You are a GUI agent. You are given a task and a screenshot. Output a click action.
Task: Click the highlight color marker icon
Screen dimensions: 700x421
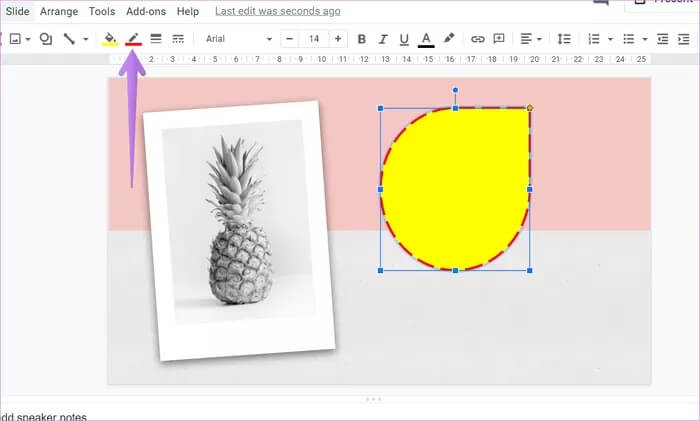click(449, 39)
